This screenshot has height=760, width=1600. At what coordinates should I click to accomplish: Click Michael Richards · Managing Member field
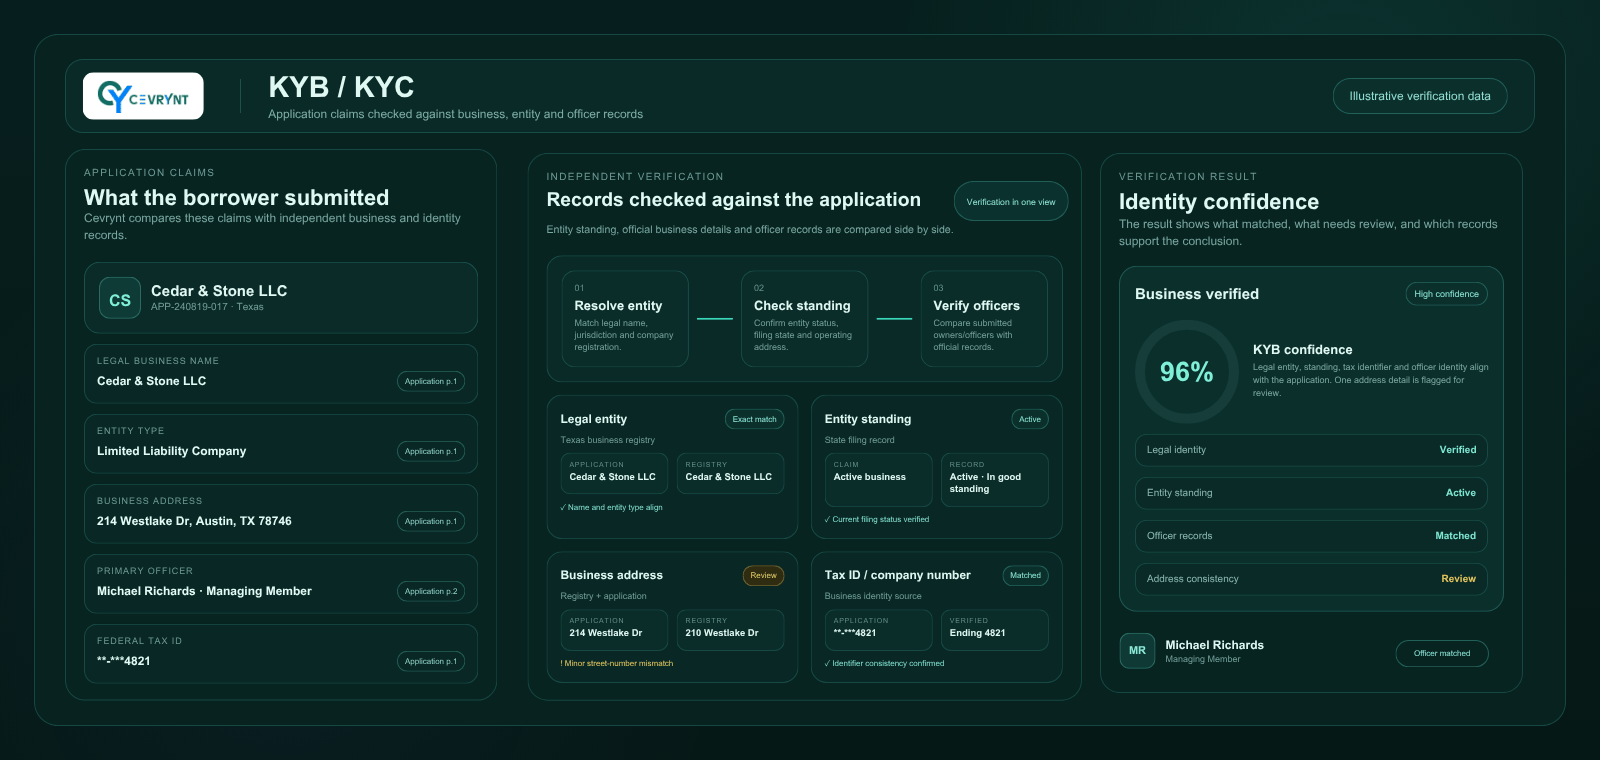click(x=281, y=584)
